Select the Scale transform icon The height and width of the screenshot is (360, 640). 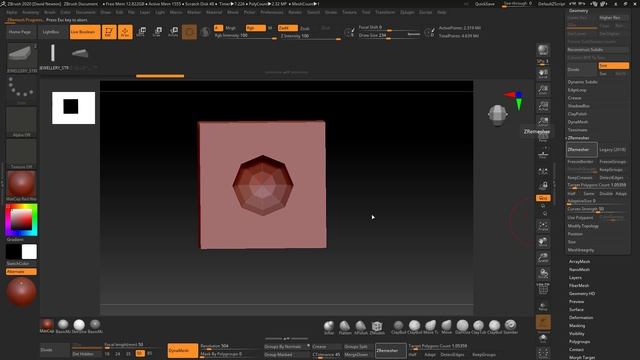[x=158, y=32]
